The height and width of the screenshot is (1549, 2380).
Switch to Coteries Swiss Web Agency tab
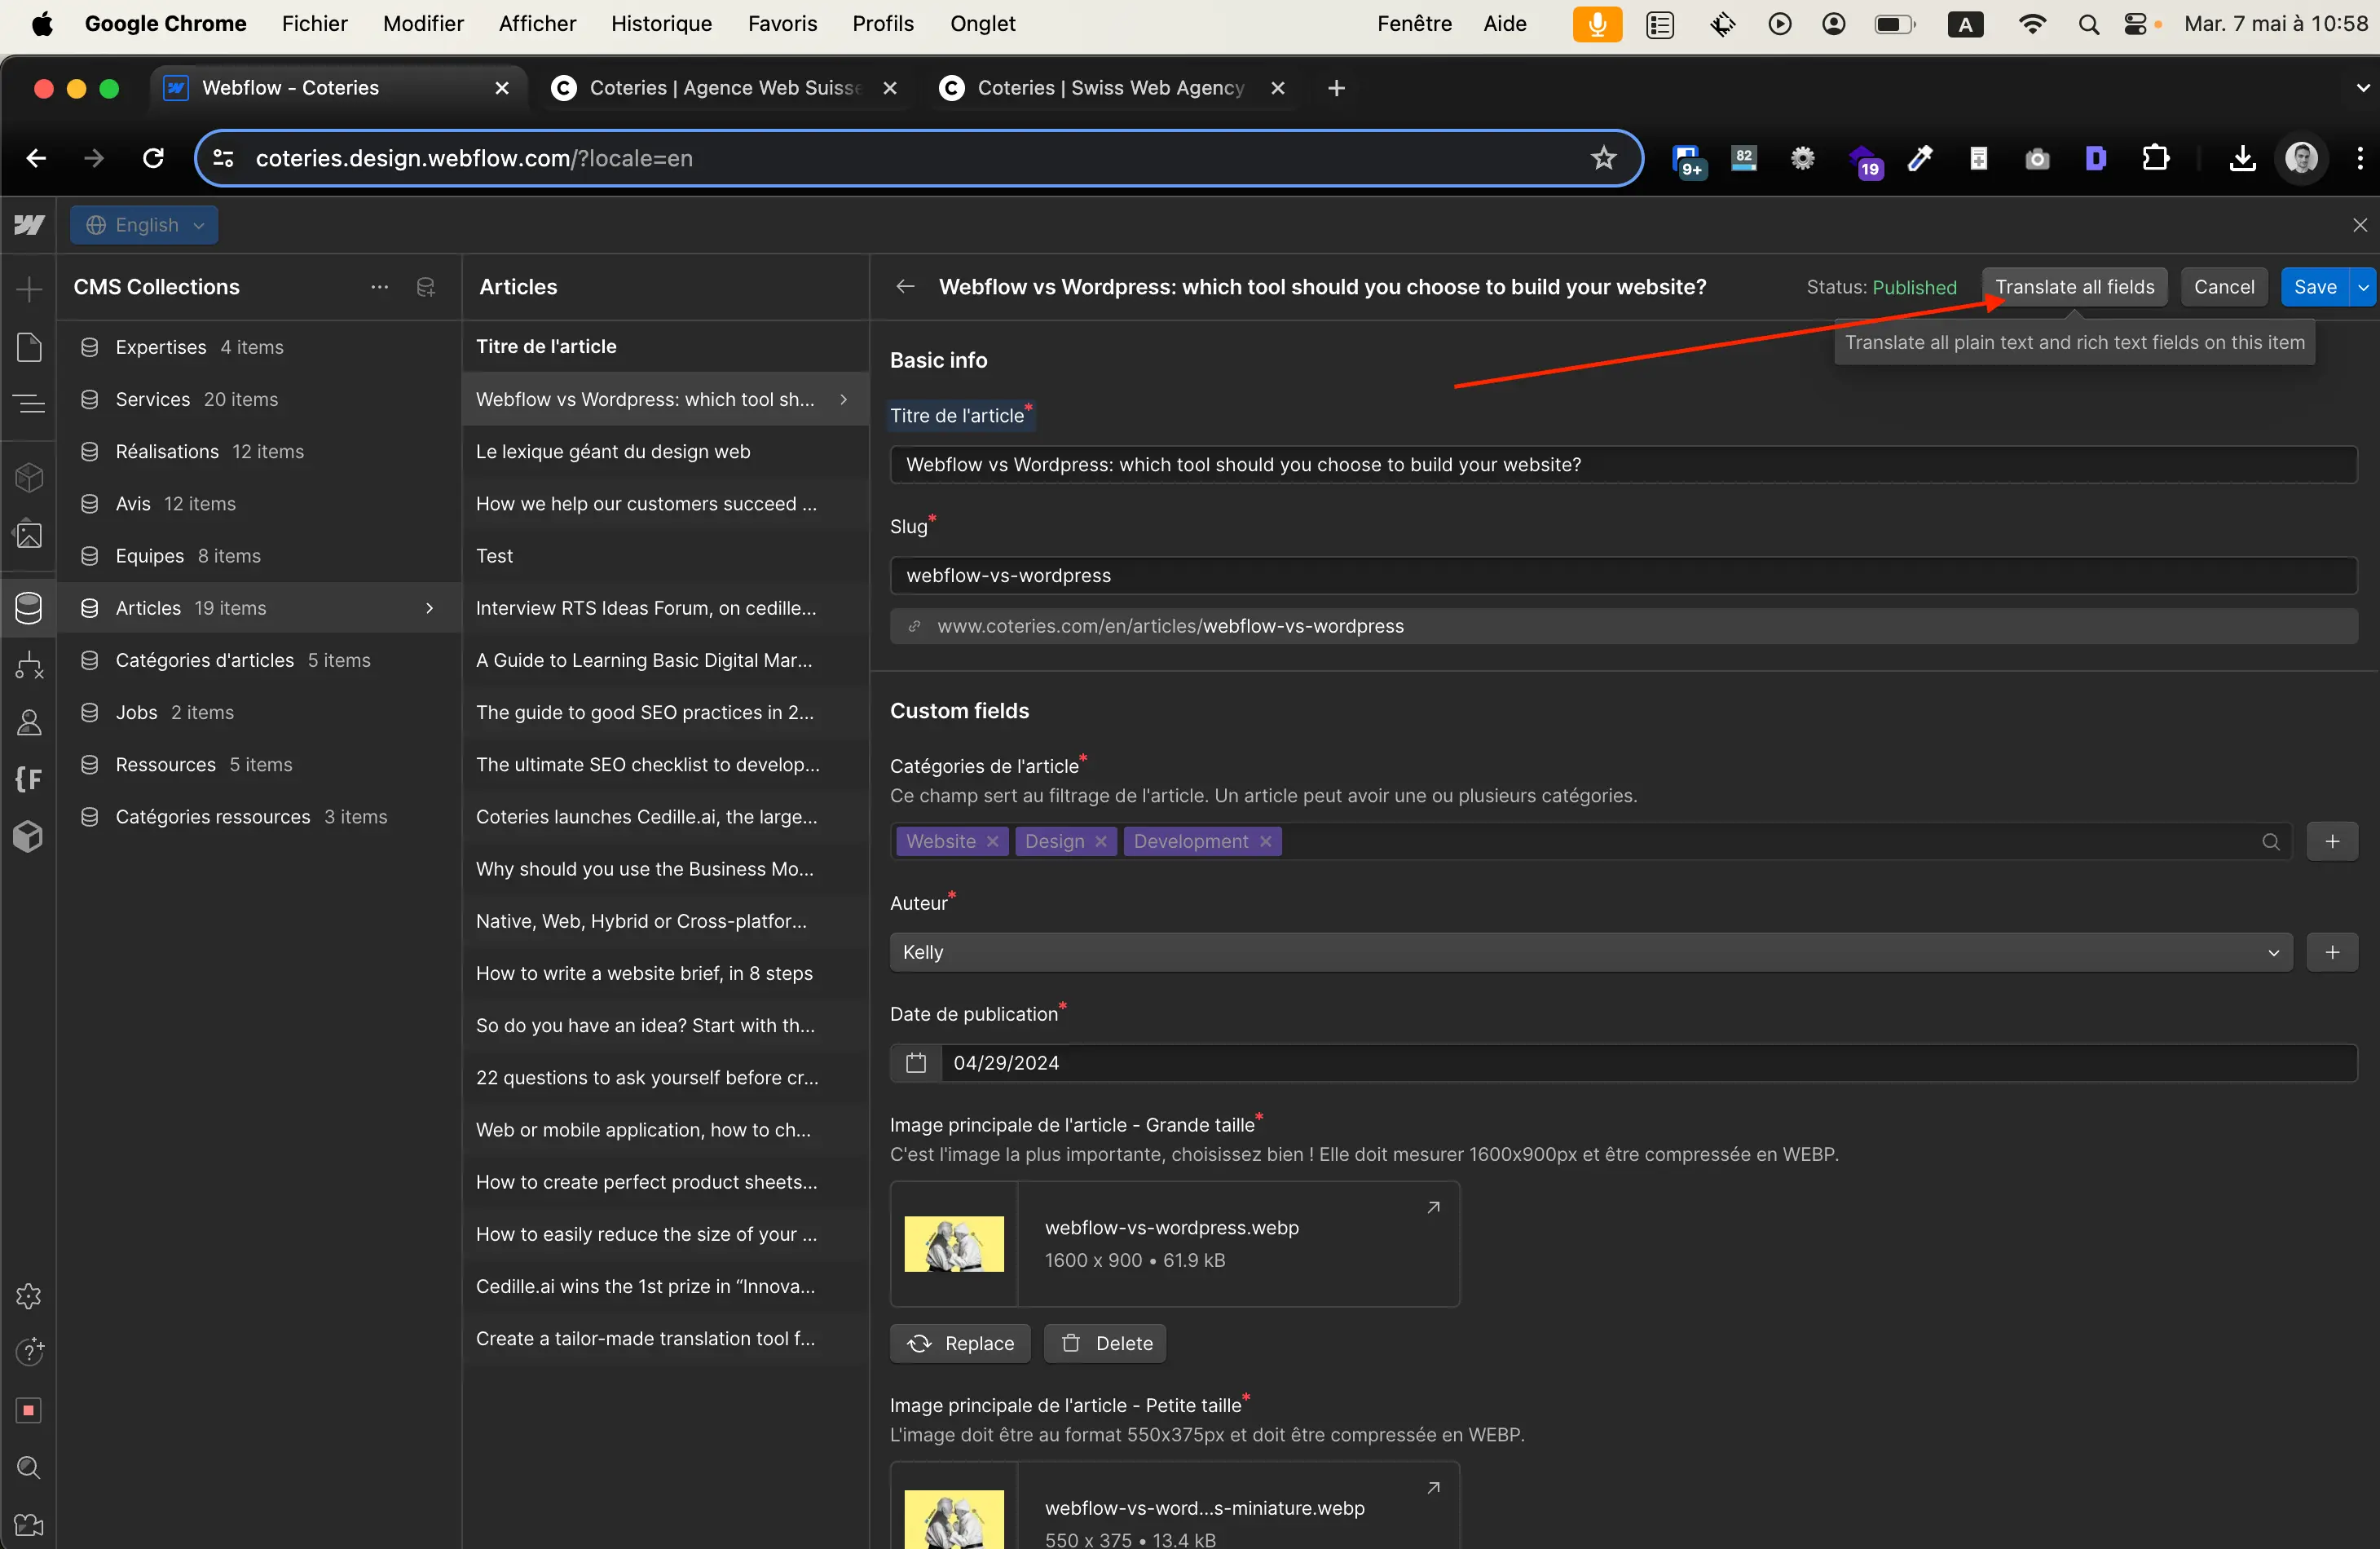(x=1112, y=88)
